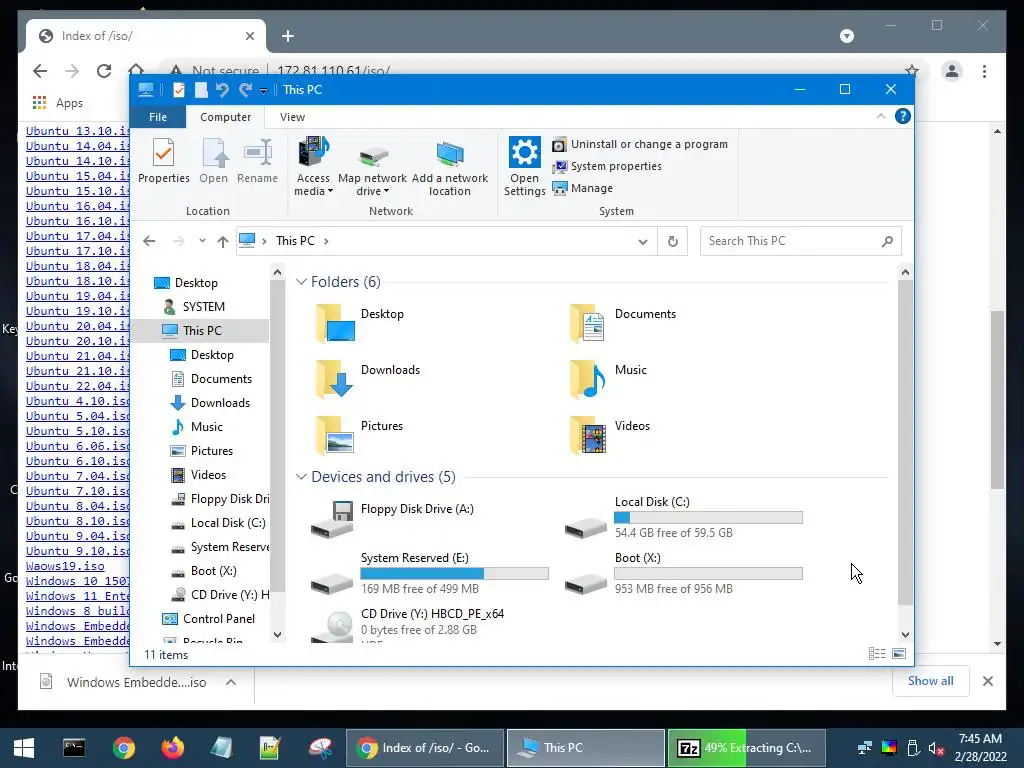Switch to large icons view layout
This screenshot has width=1024, height=768.
(x=899, y=654)
